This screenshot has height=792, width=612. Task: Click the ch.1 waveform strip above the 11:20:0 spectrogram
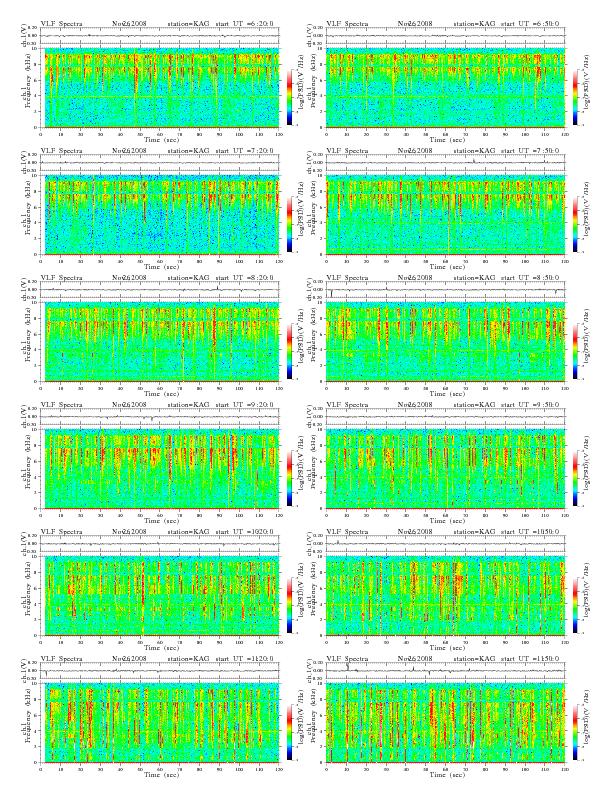tap(160, 671)
